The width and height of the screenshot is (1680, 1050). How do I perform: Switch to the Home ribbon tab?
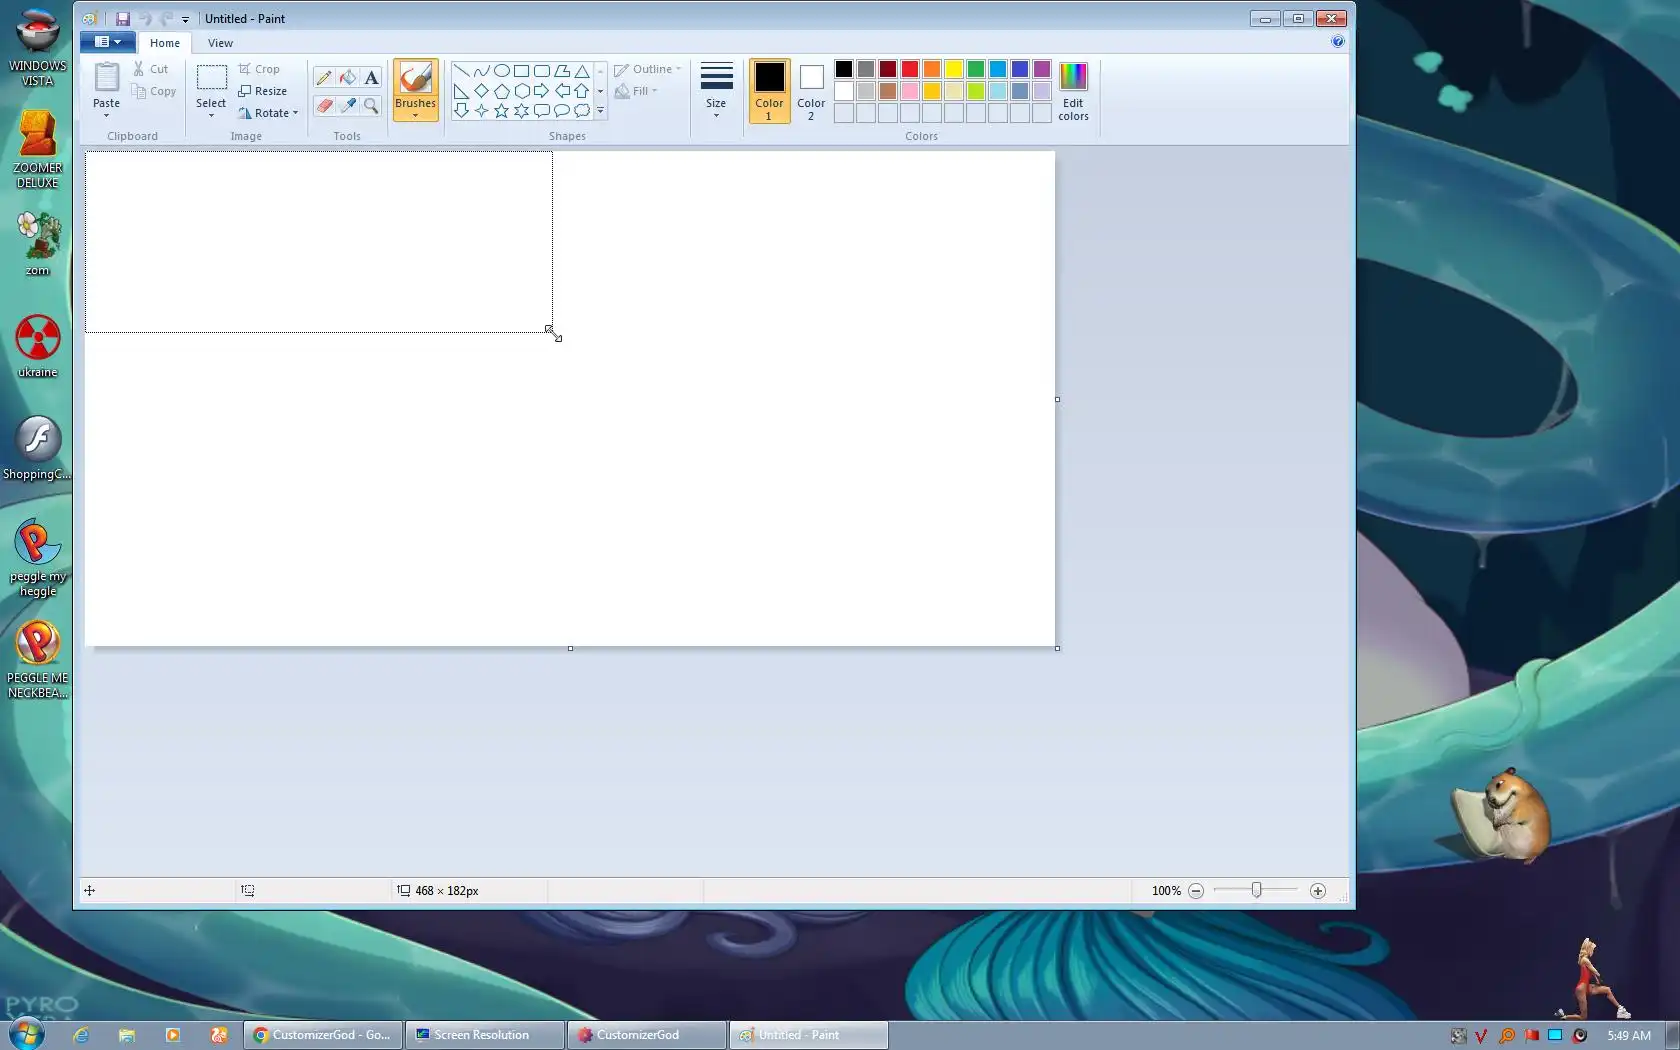coord(165,43)
